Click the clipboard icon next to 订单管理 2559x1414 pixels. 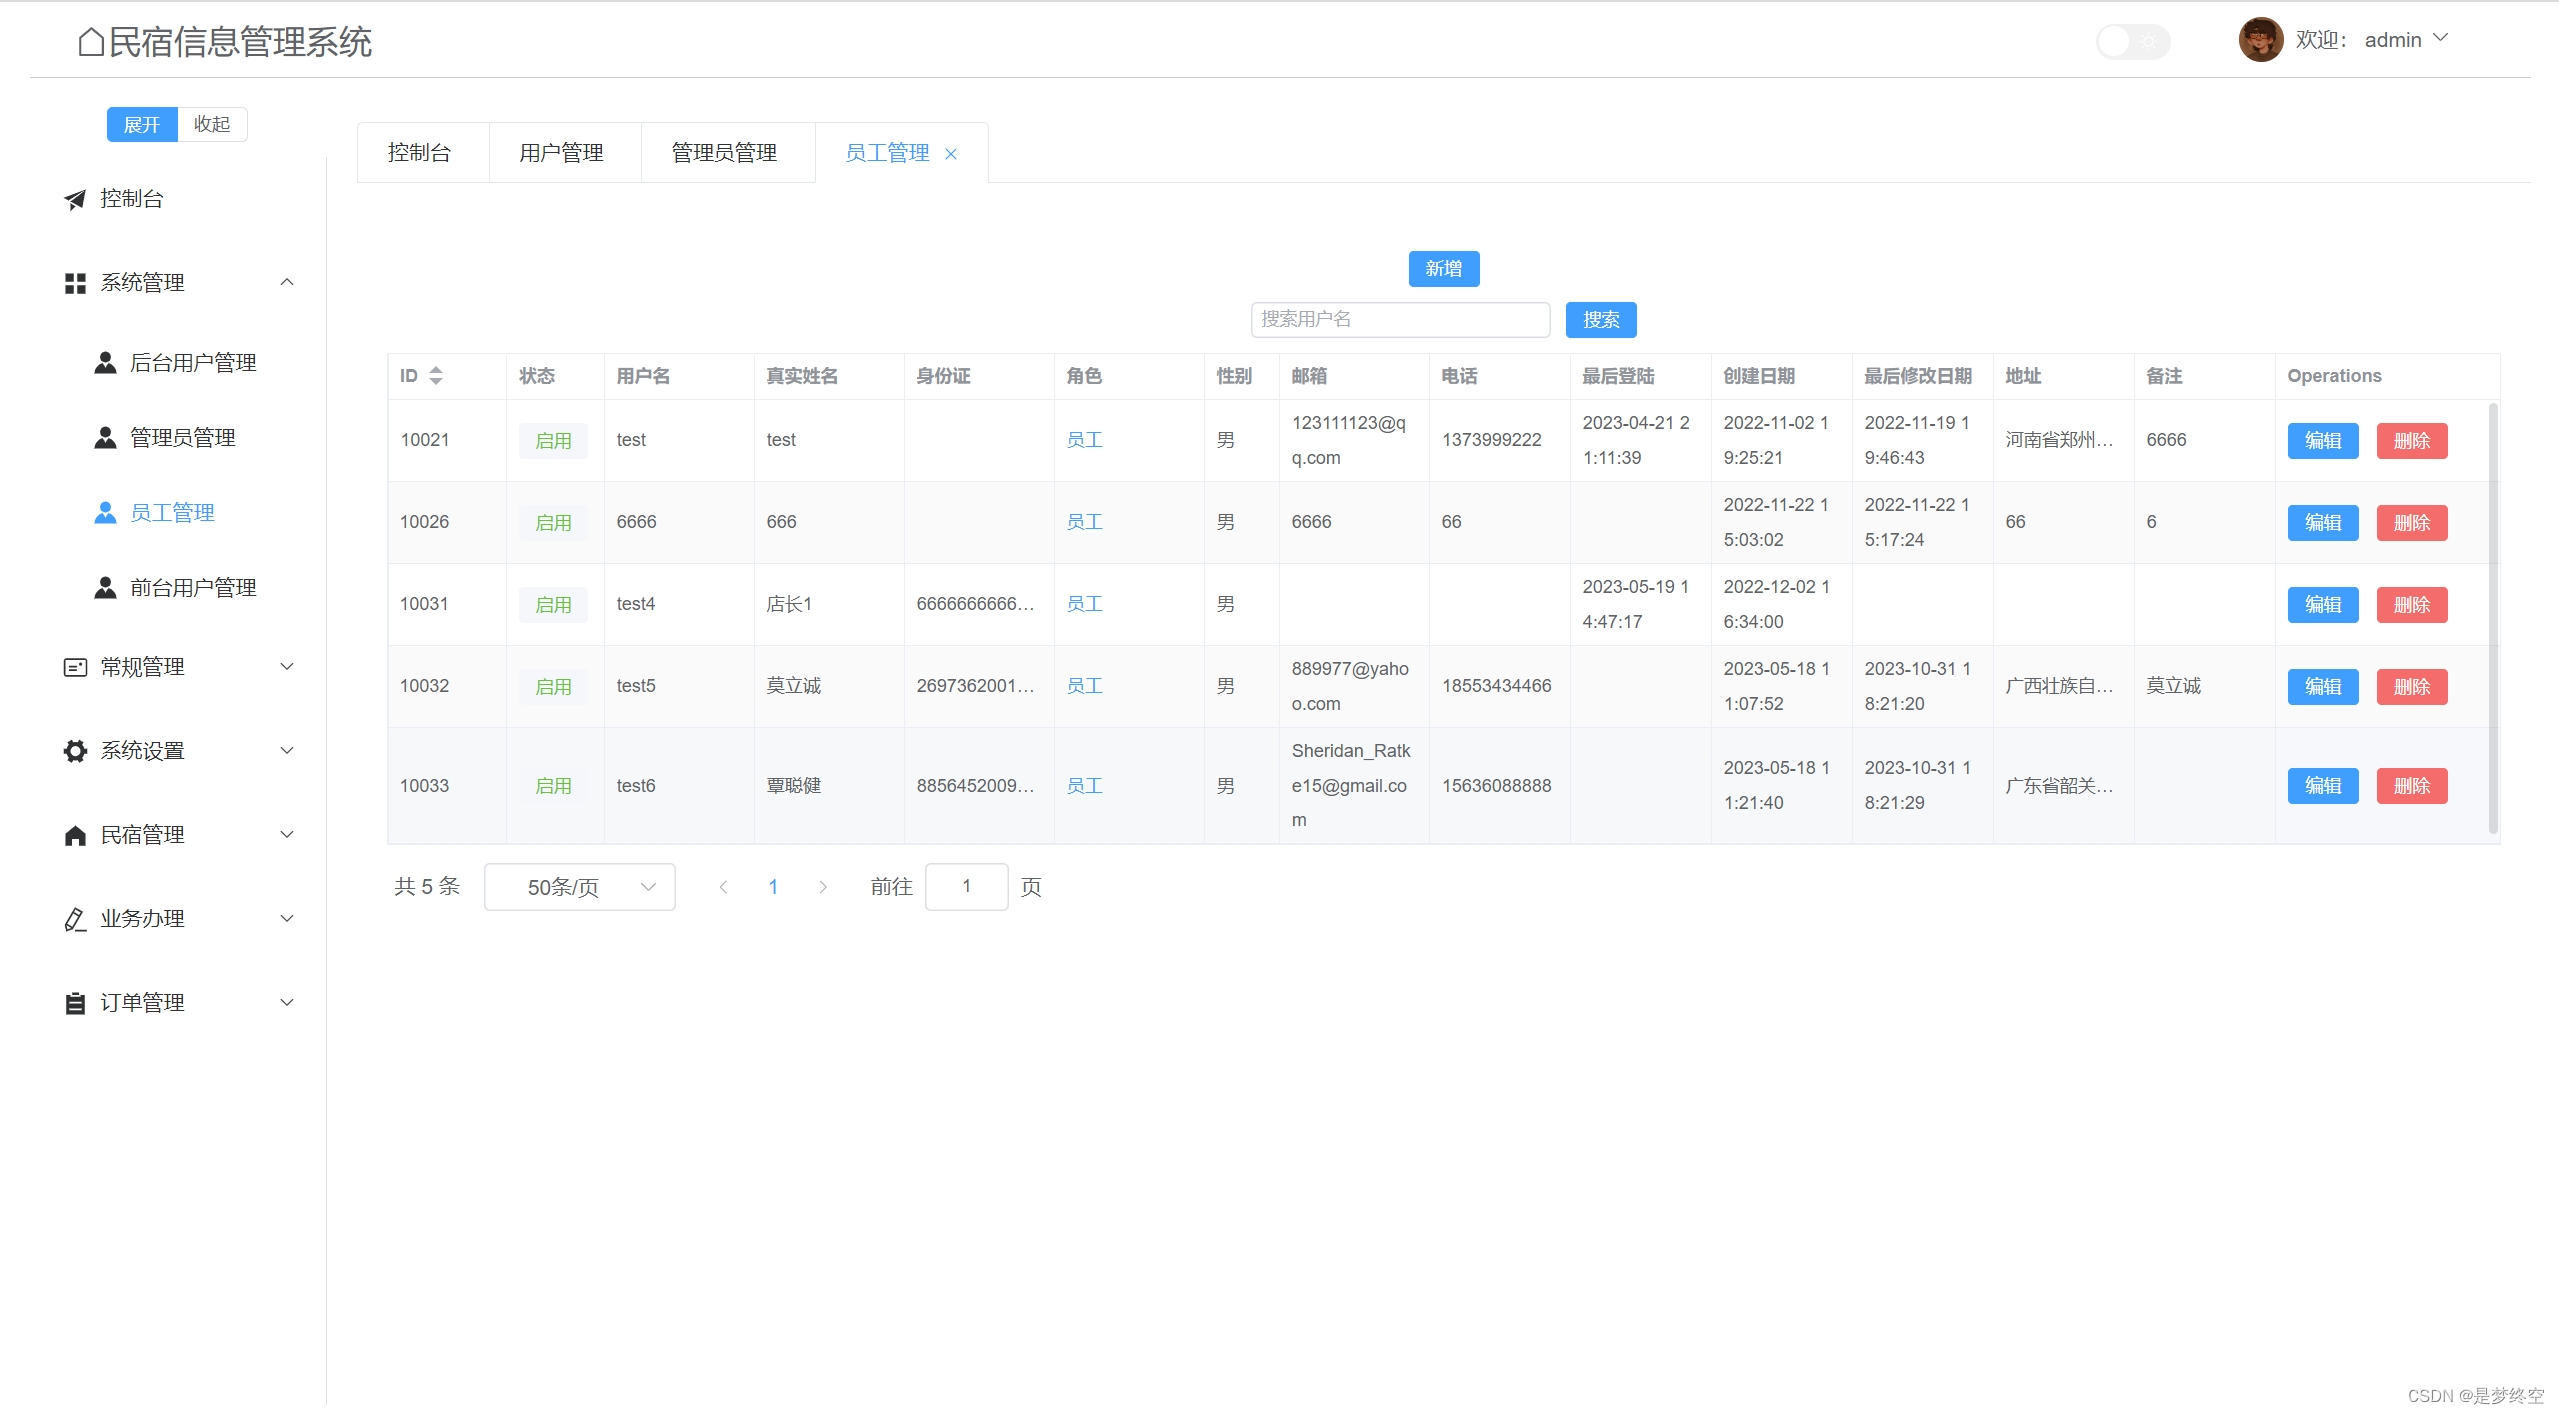point(75,1003)
